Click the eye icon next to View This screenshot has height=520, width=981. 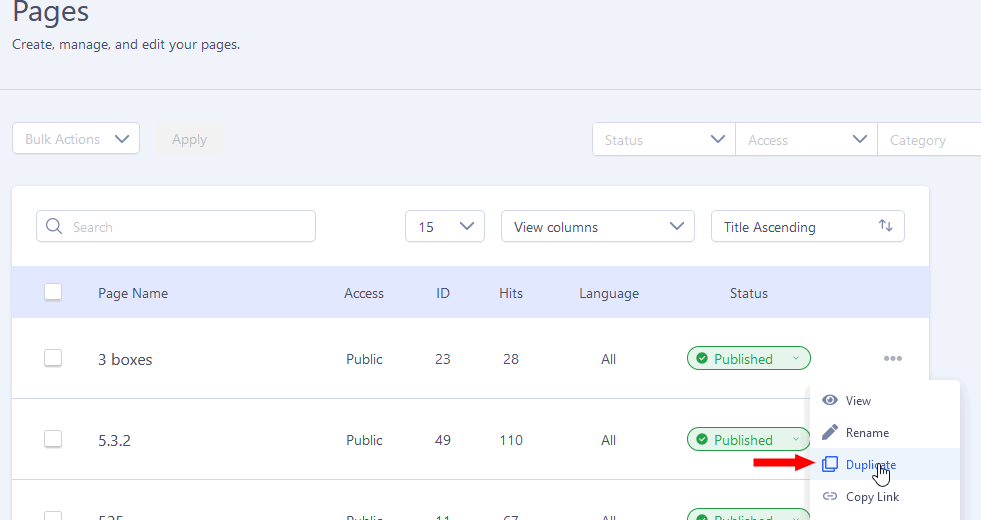click(x=829, y=400)
